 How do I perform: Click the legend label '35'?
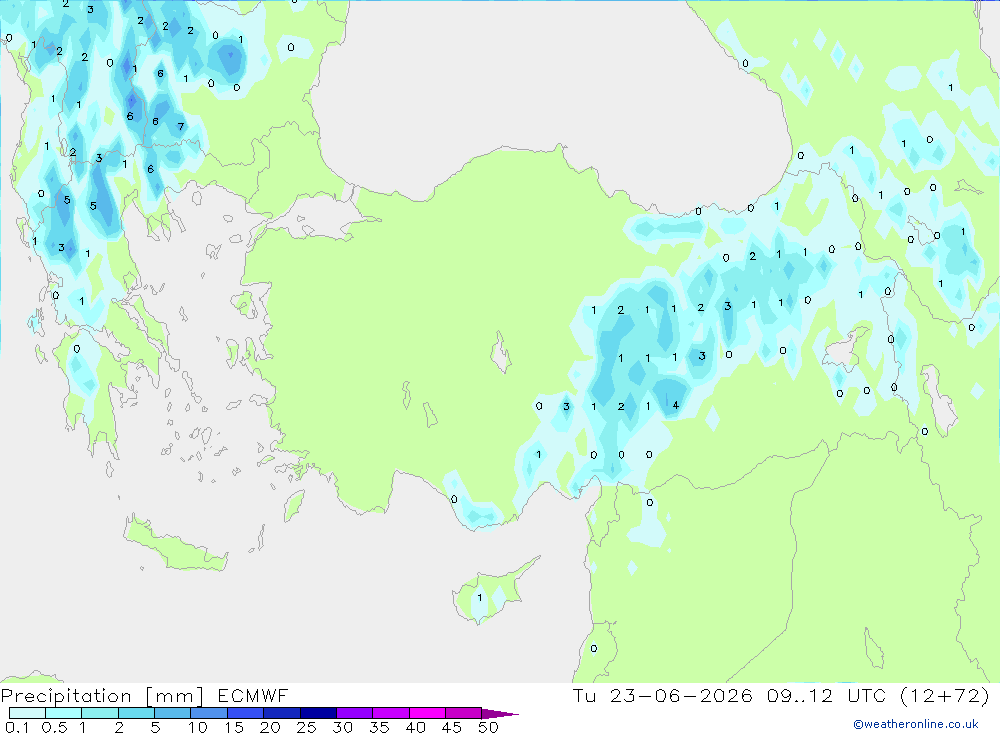pyautogui.click(x=379, y=727)
